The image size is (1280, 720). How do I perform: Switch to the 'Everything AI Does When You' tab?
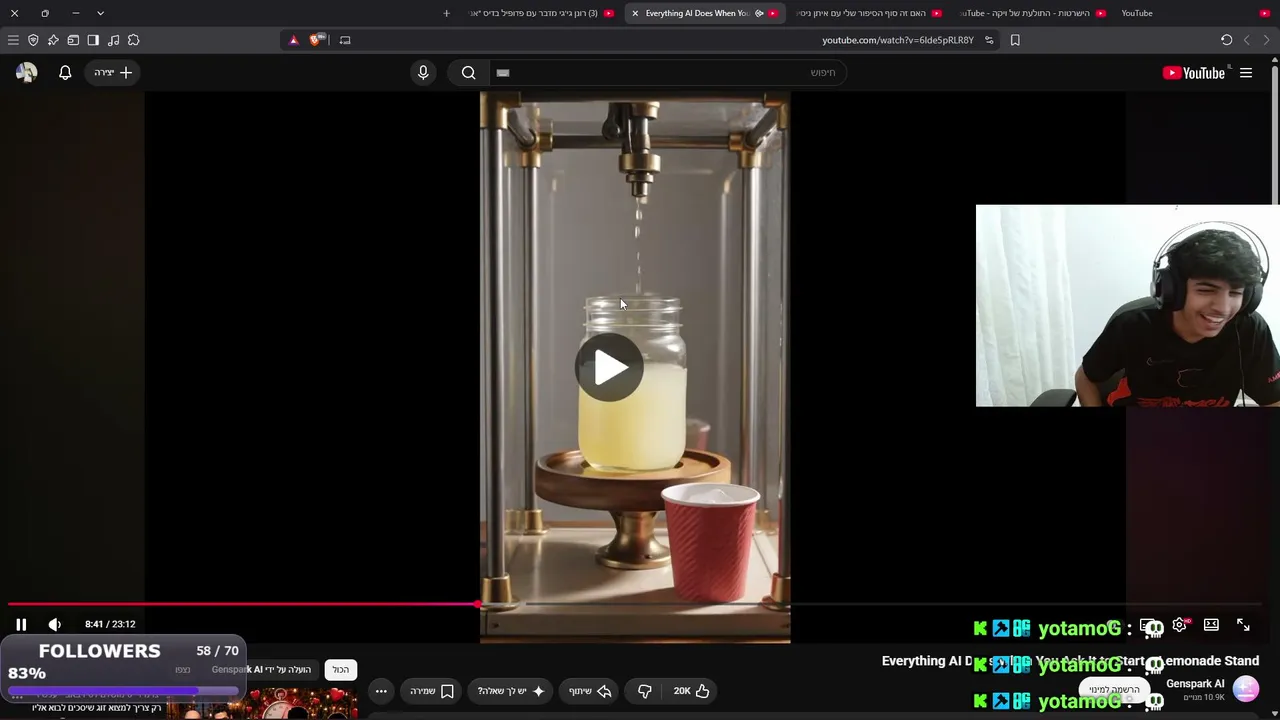click(705, 13)
